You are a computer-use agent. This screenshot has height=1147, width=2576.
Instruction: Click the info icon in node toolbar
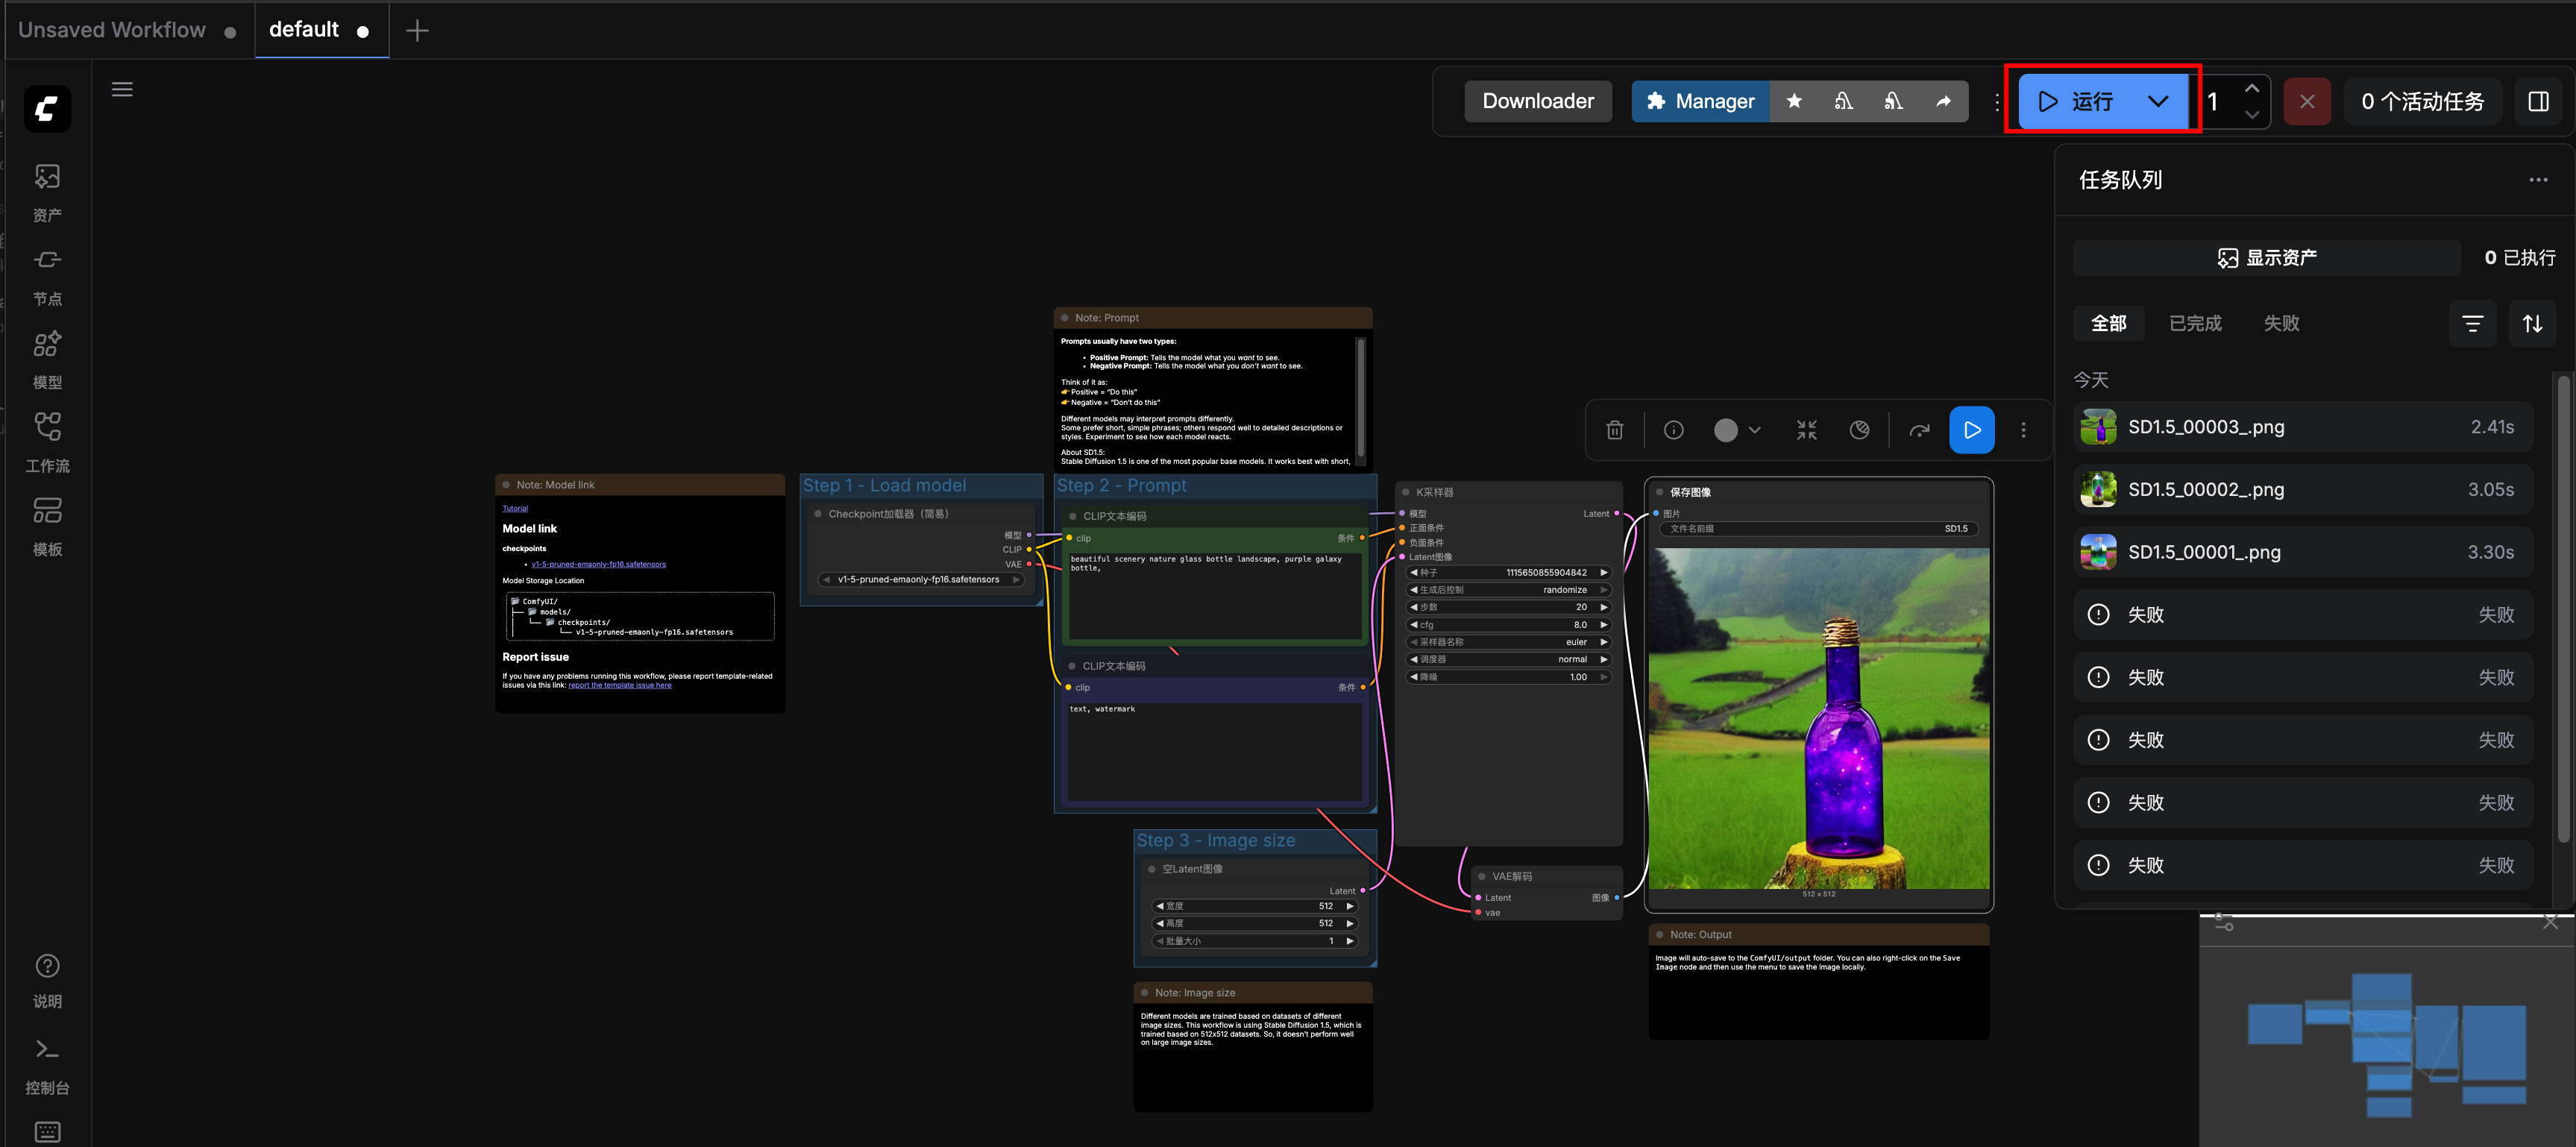pyautogui.click(x=1673, y=430)
